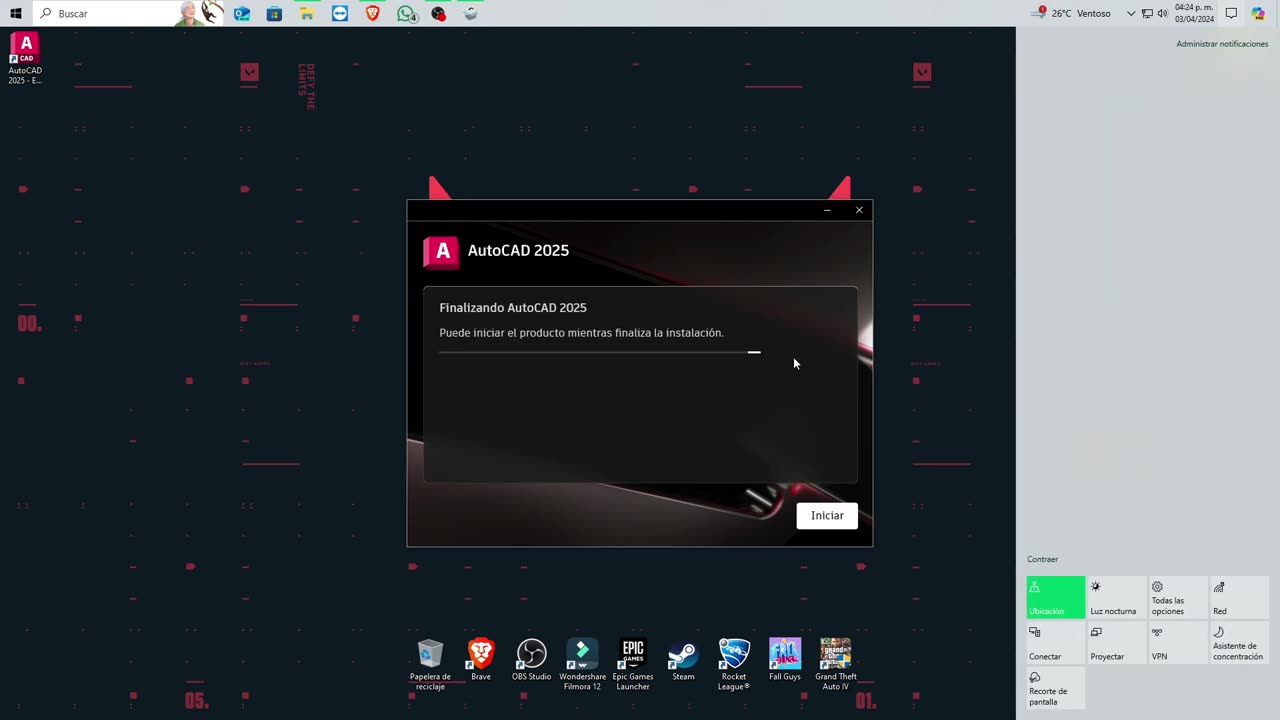
Task: Open Microsoft Store from the taskbar
Action: click(274, 13)
